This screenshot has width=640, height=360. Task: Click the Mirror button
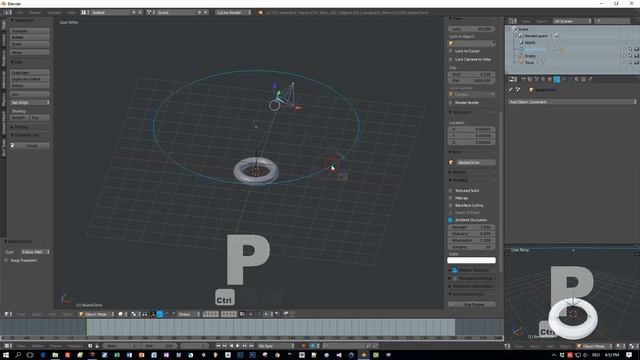tap(30, 52)
